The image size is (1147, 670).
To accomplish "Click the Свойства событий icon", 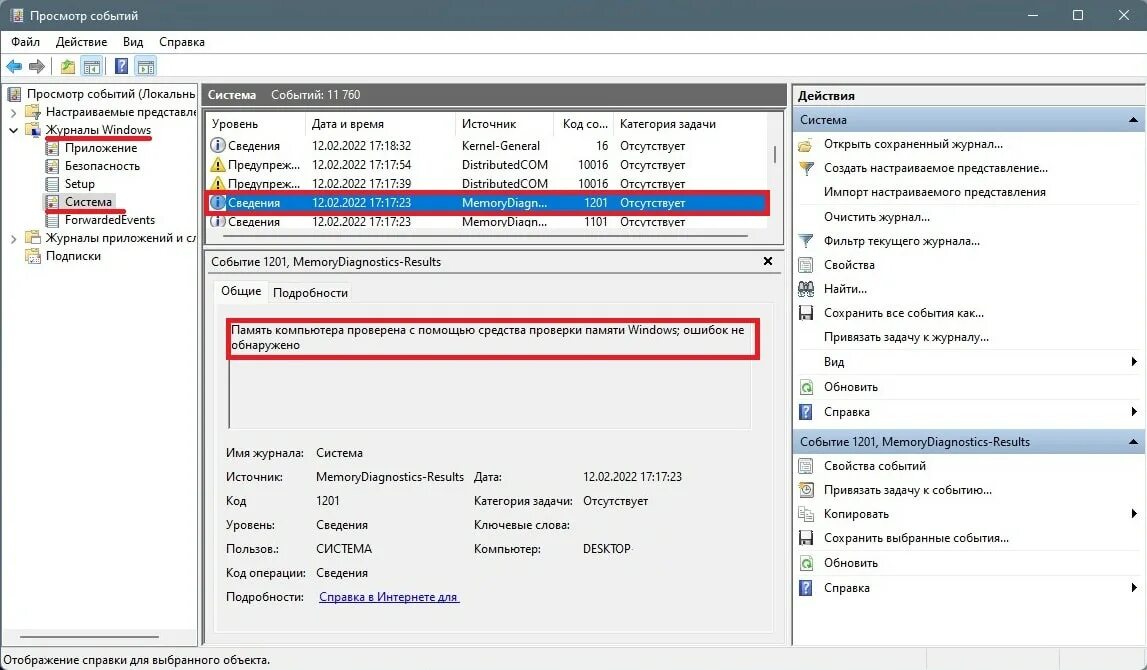I will [x=805, y=466].
